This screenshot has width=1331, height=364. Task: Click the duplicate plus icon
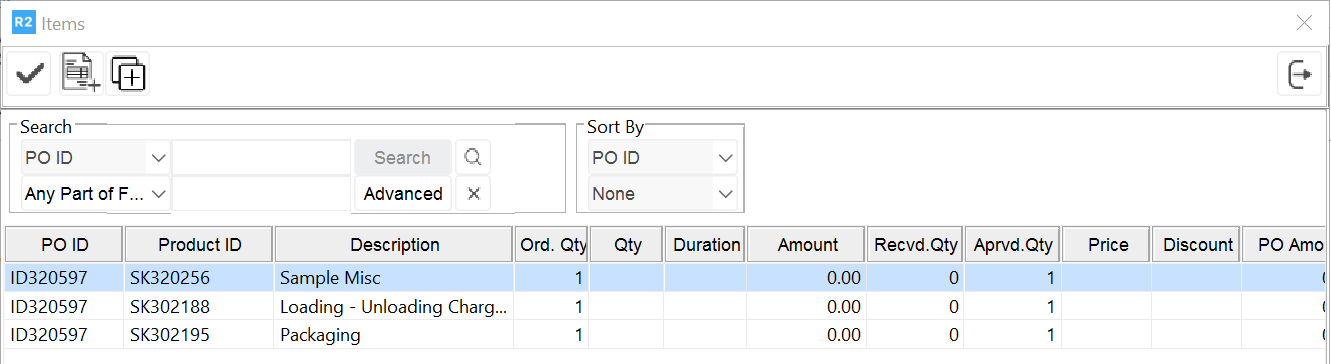click(128, 74)
